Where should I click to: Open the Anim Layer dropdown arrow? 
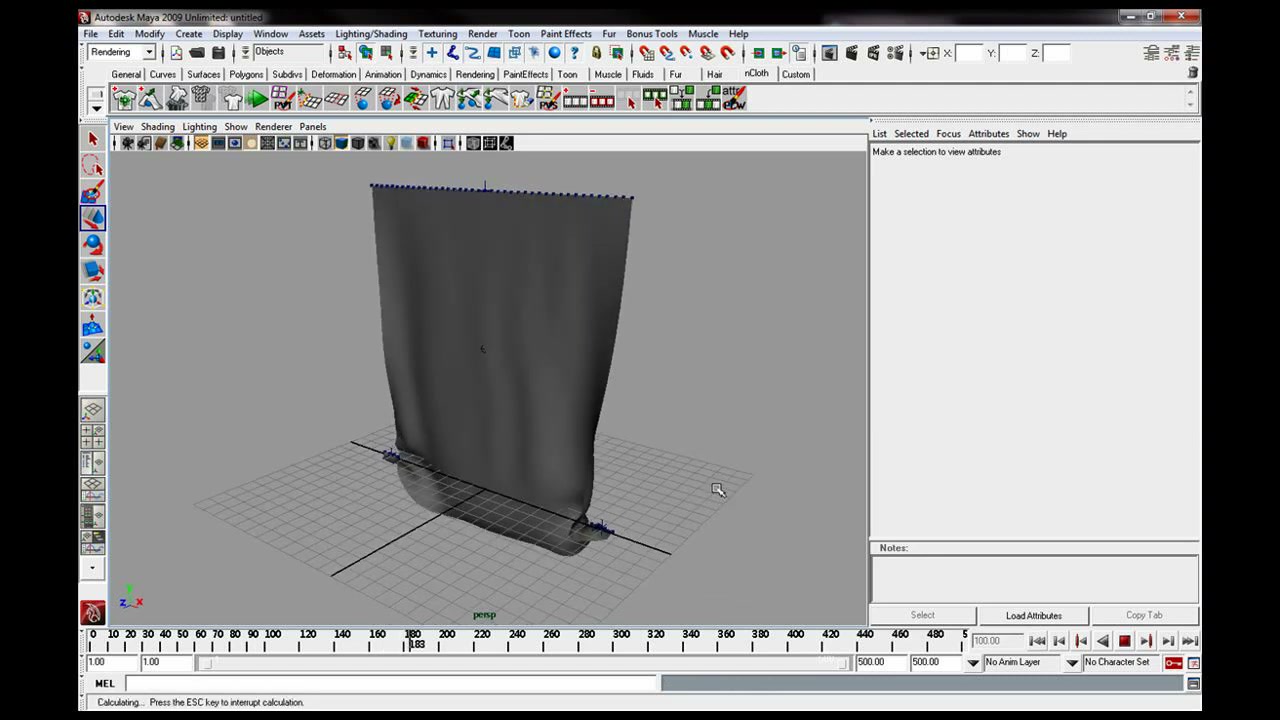pyautogui.click(x=973, y=663)
